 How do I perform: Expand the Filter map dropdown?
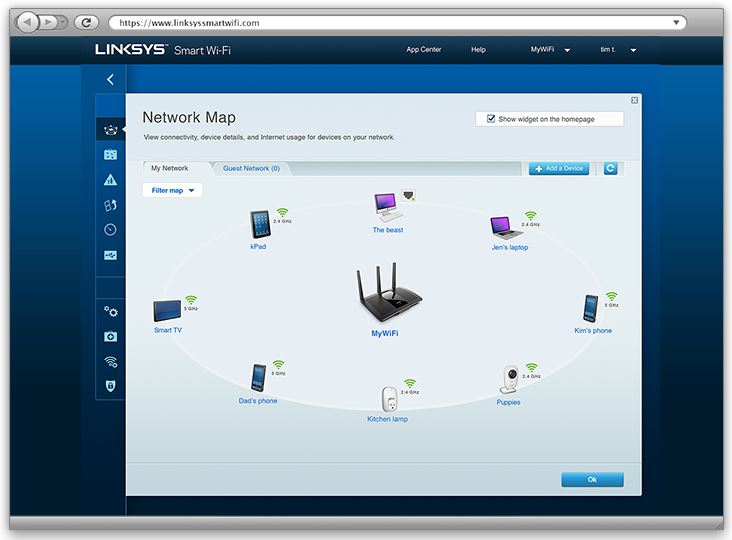point(172,190)
